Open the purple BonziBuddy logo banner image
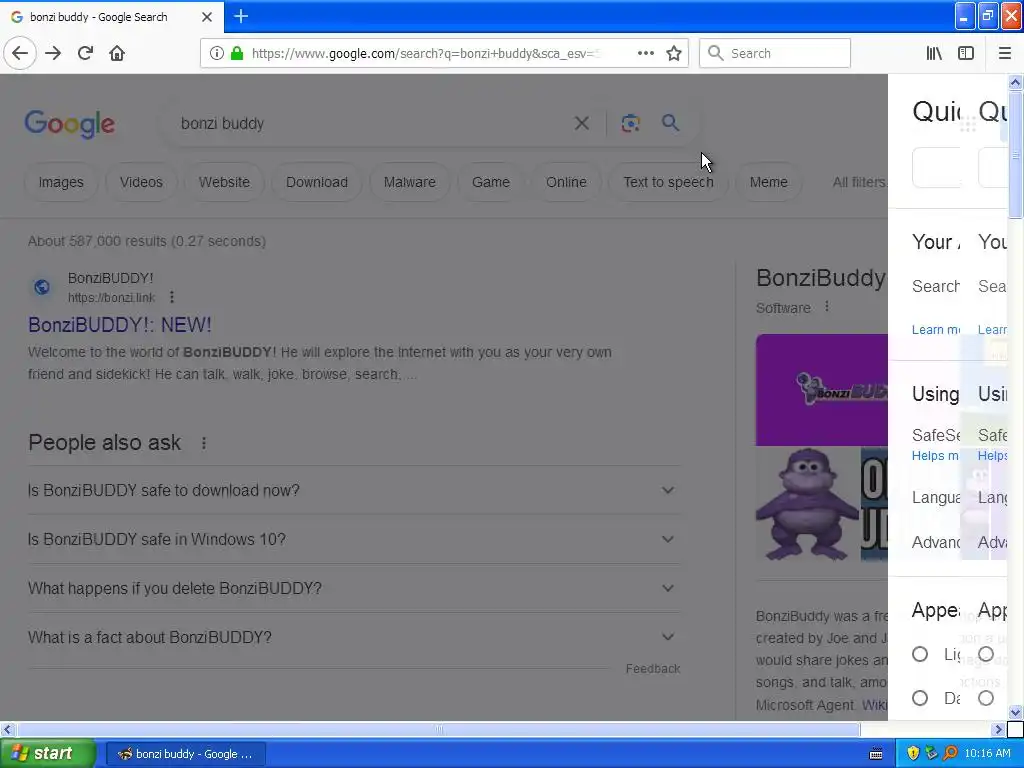Viewport: 1024px width, 768px height. click(x=822, y=390)
